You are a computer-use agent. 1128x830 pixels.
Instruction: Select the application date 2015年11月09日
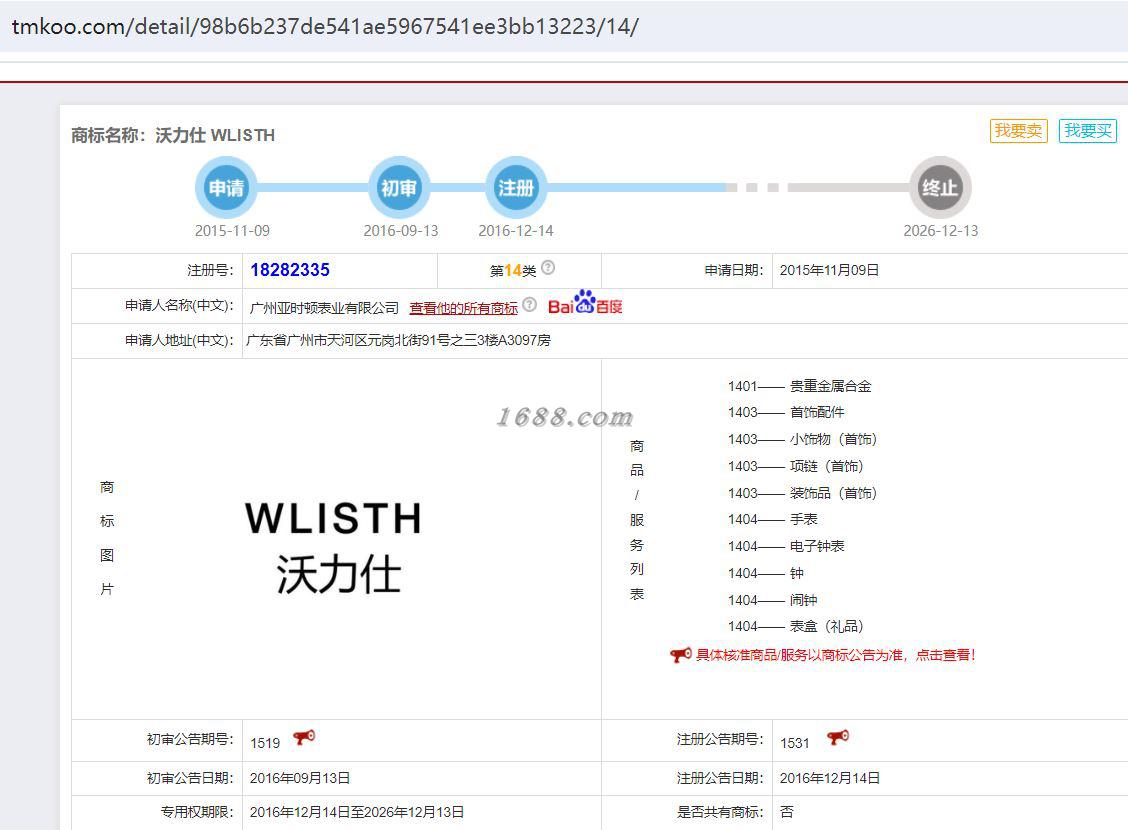click(x=829, y=270)
